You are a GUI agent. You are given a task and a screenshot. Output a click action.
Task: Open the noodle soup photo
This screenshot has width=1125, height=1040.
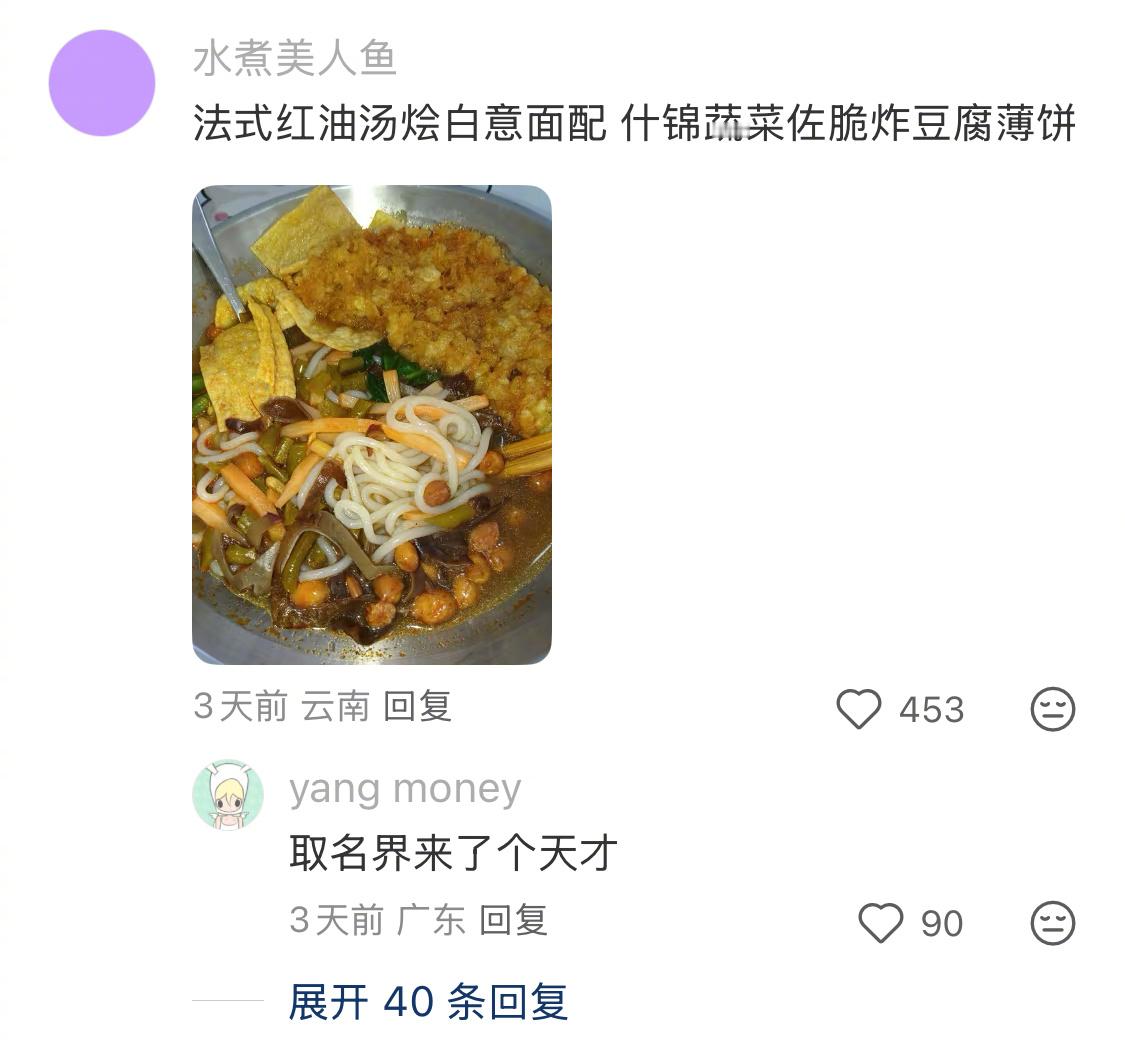click(x=372, y=425)
